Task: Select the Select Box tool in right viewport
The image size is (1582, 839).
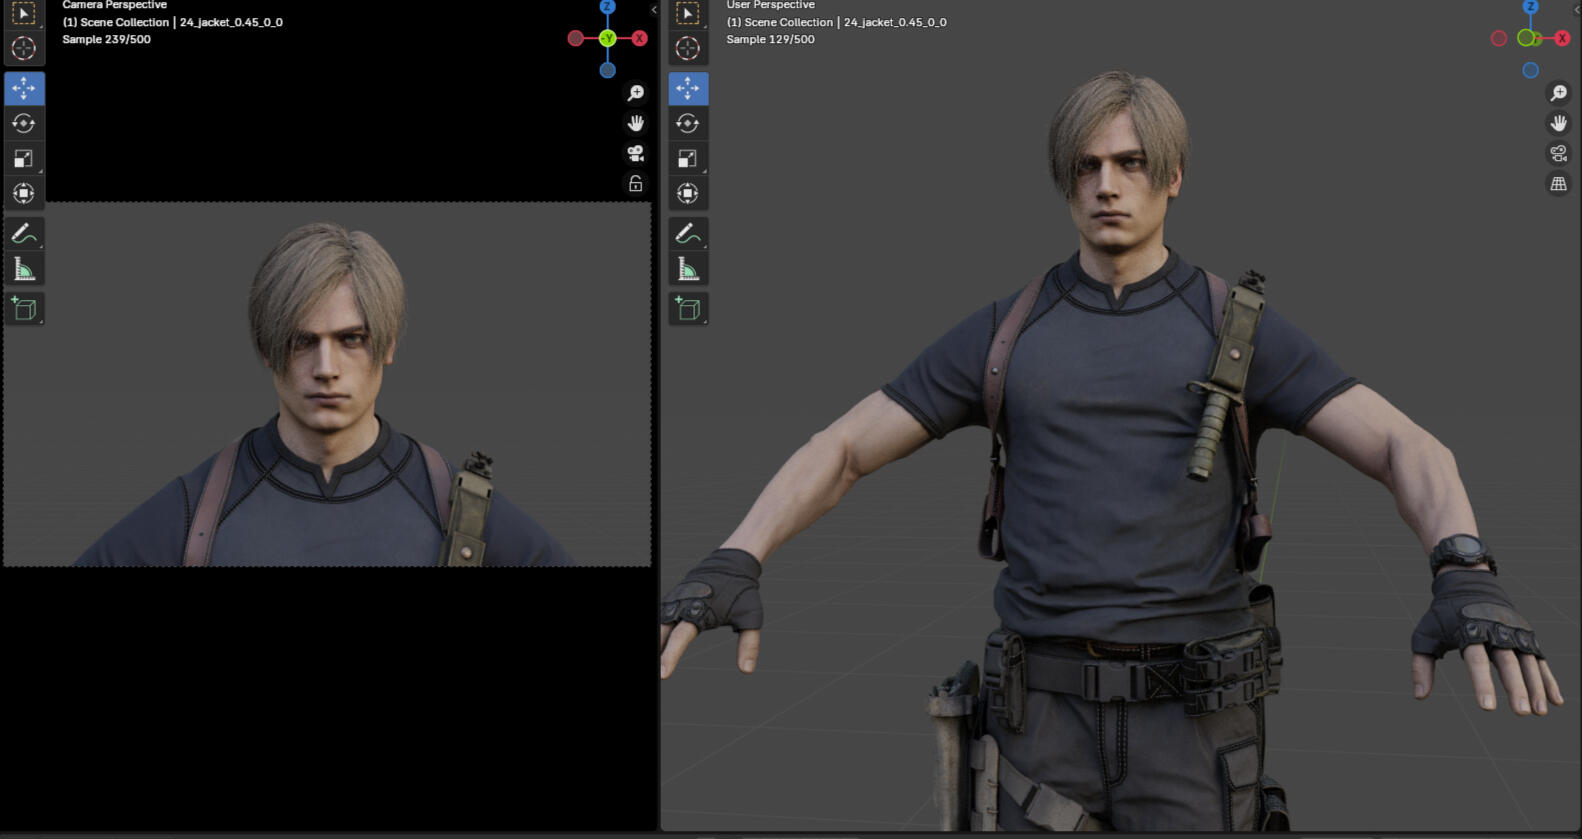Action: tap(688, 13)
